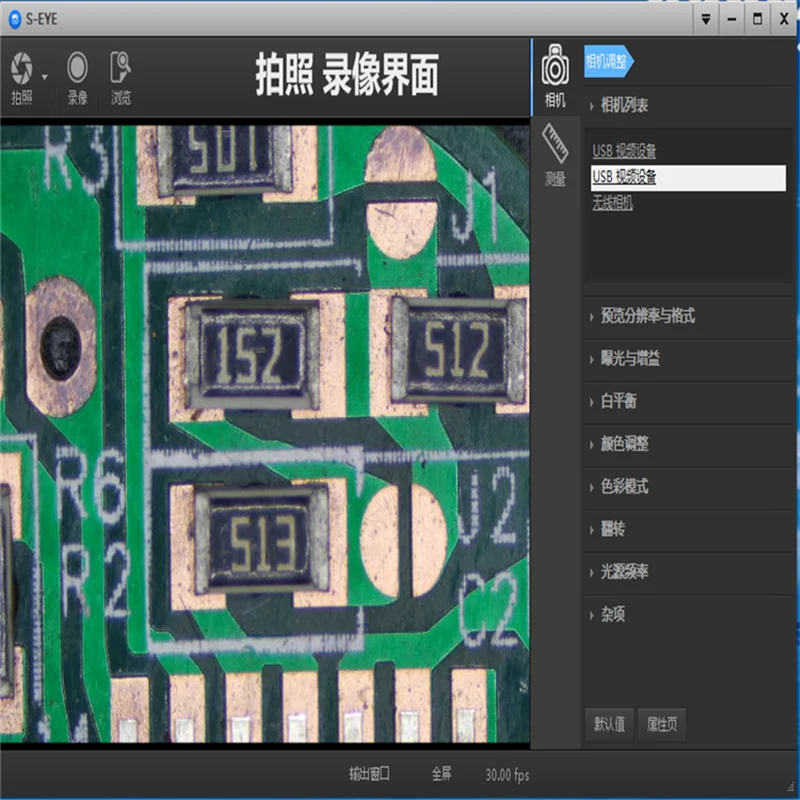Click 全屏 to enter full screen
The height and width of the screenshot is (800, 800).
[x=440, y=771]
